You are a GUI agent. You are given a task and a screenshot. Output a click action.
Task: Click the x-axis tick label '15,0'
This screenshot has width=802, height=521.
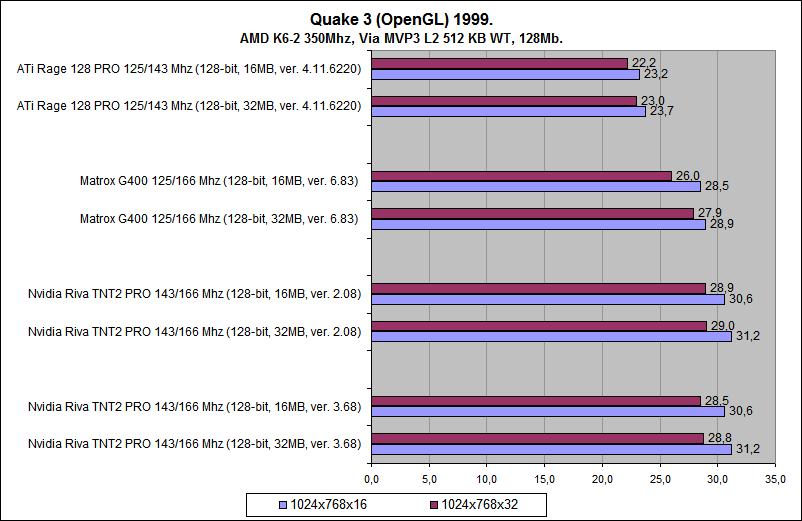pos(545,480)
